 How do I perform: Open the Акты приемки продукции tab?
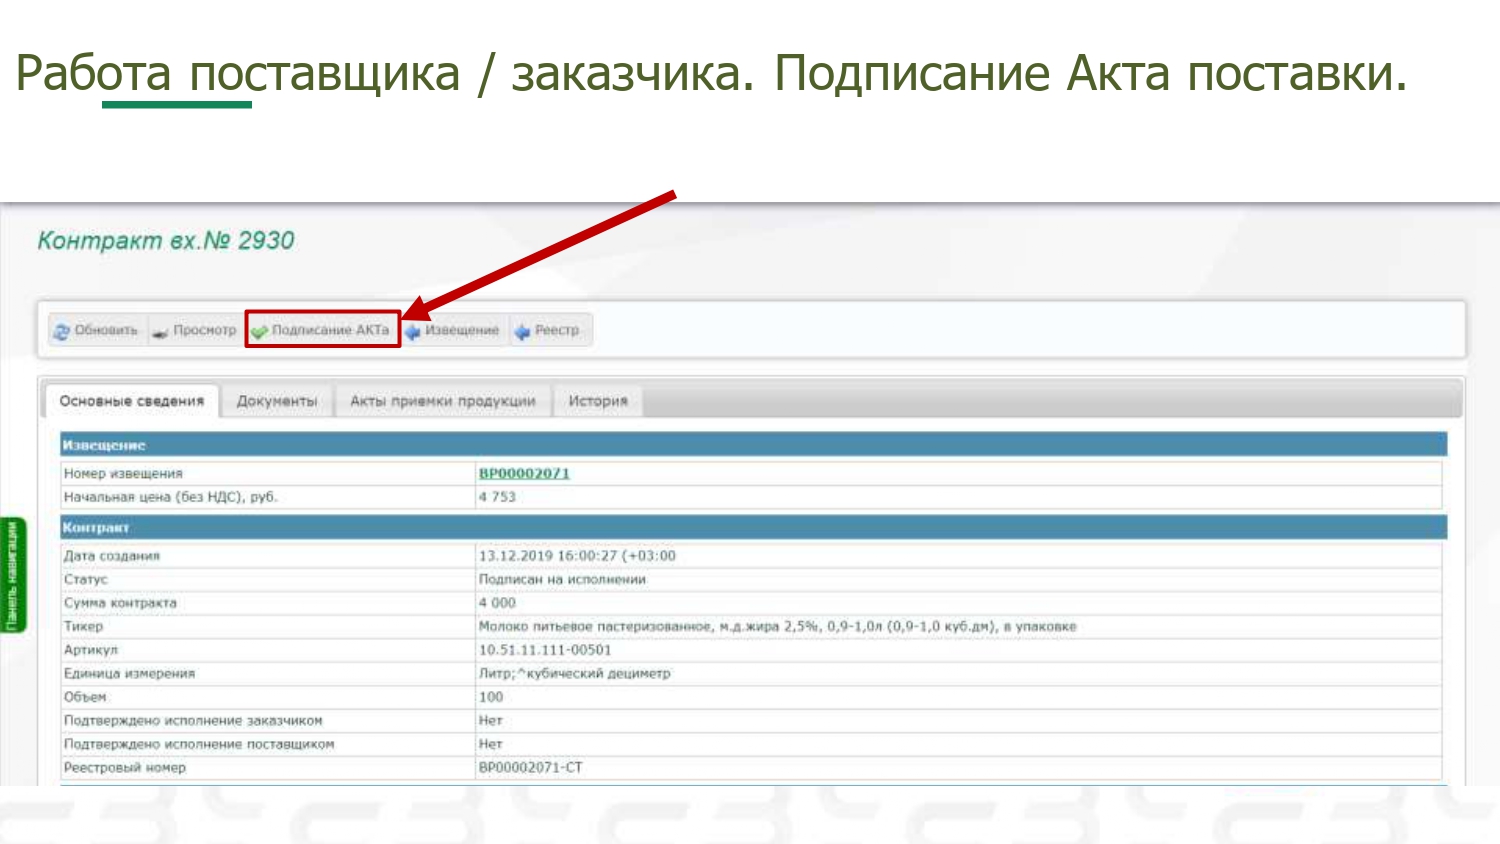click(442, 401)
